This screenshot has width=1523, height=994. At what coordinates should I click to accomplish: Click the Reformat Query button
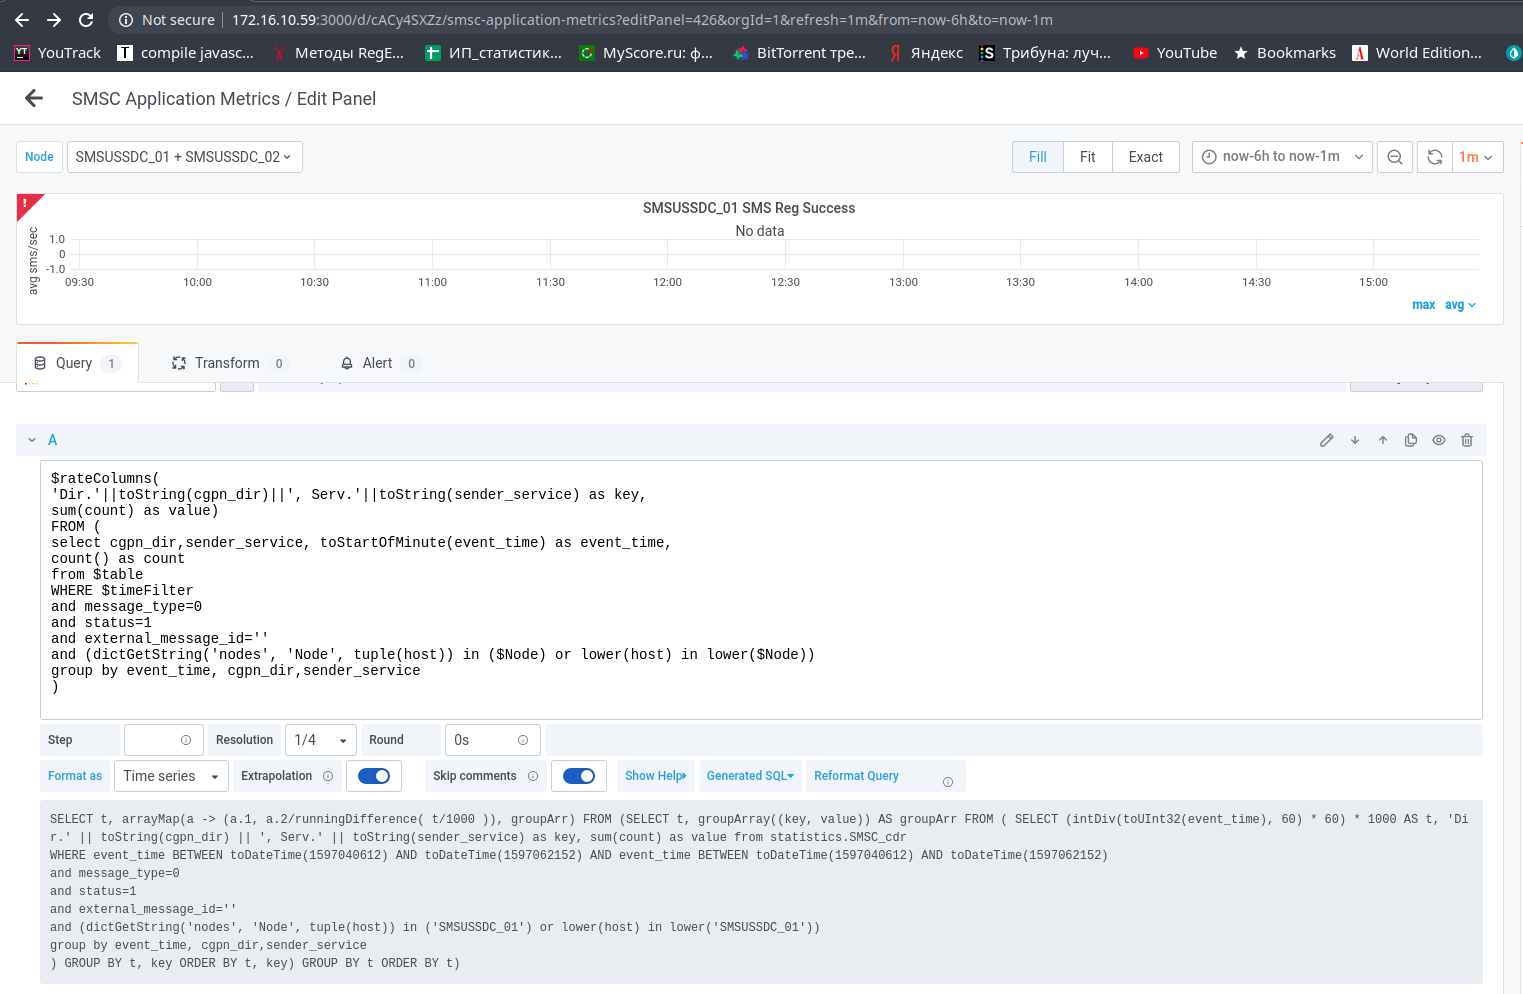(856, 775)
